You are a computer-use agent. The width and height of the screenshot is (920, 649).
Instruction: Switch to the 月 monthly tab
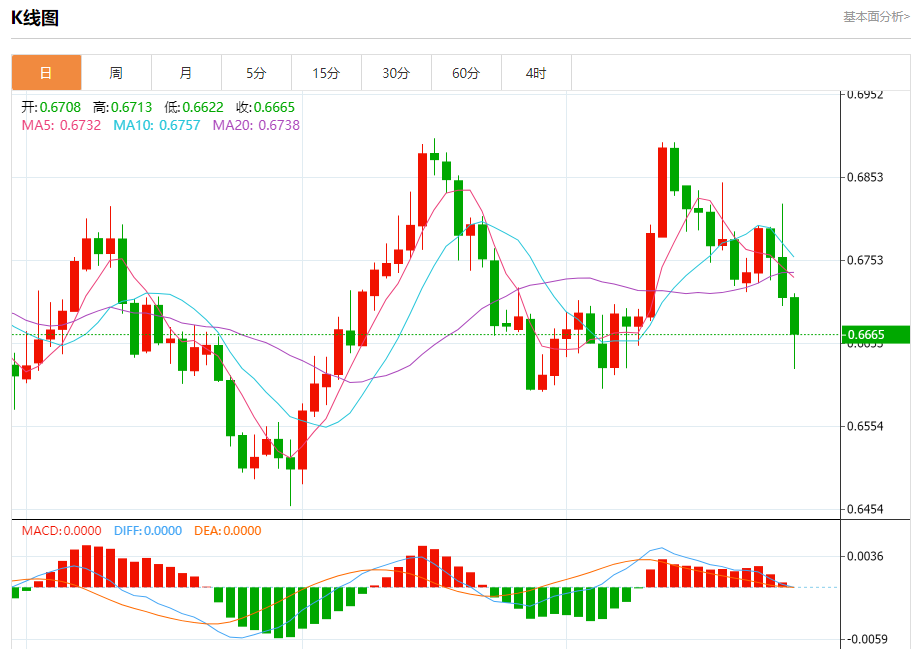[x=186, y=73]
